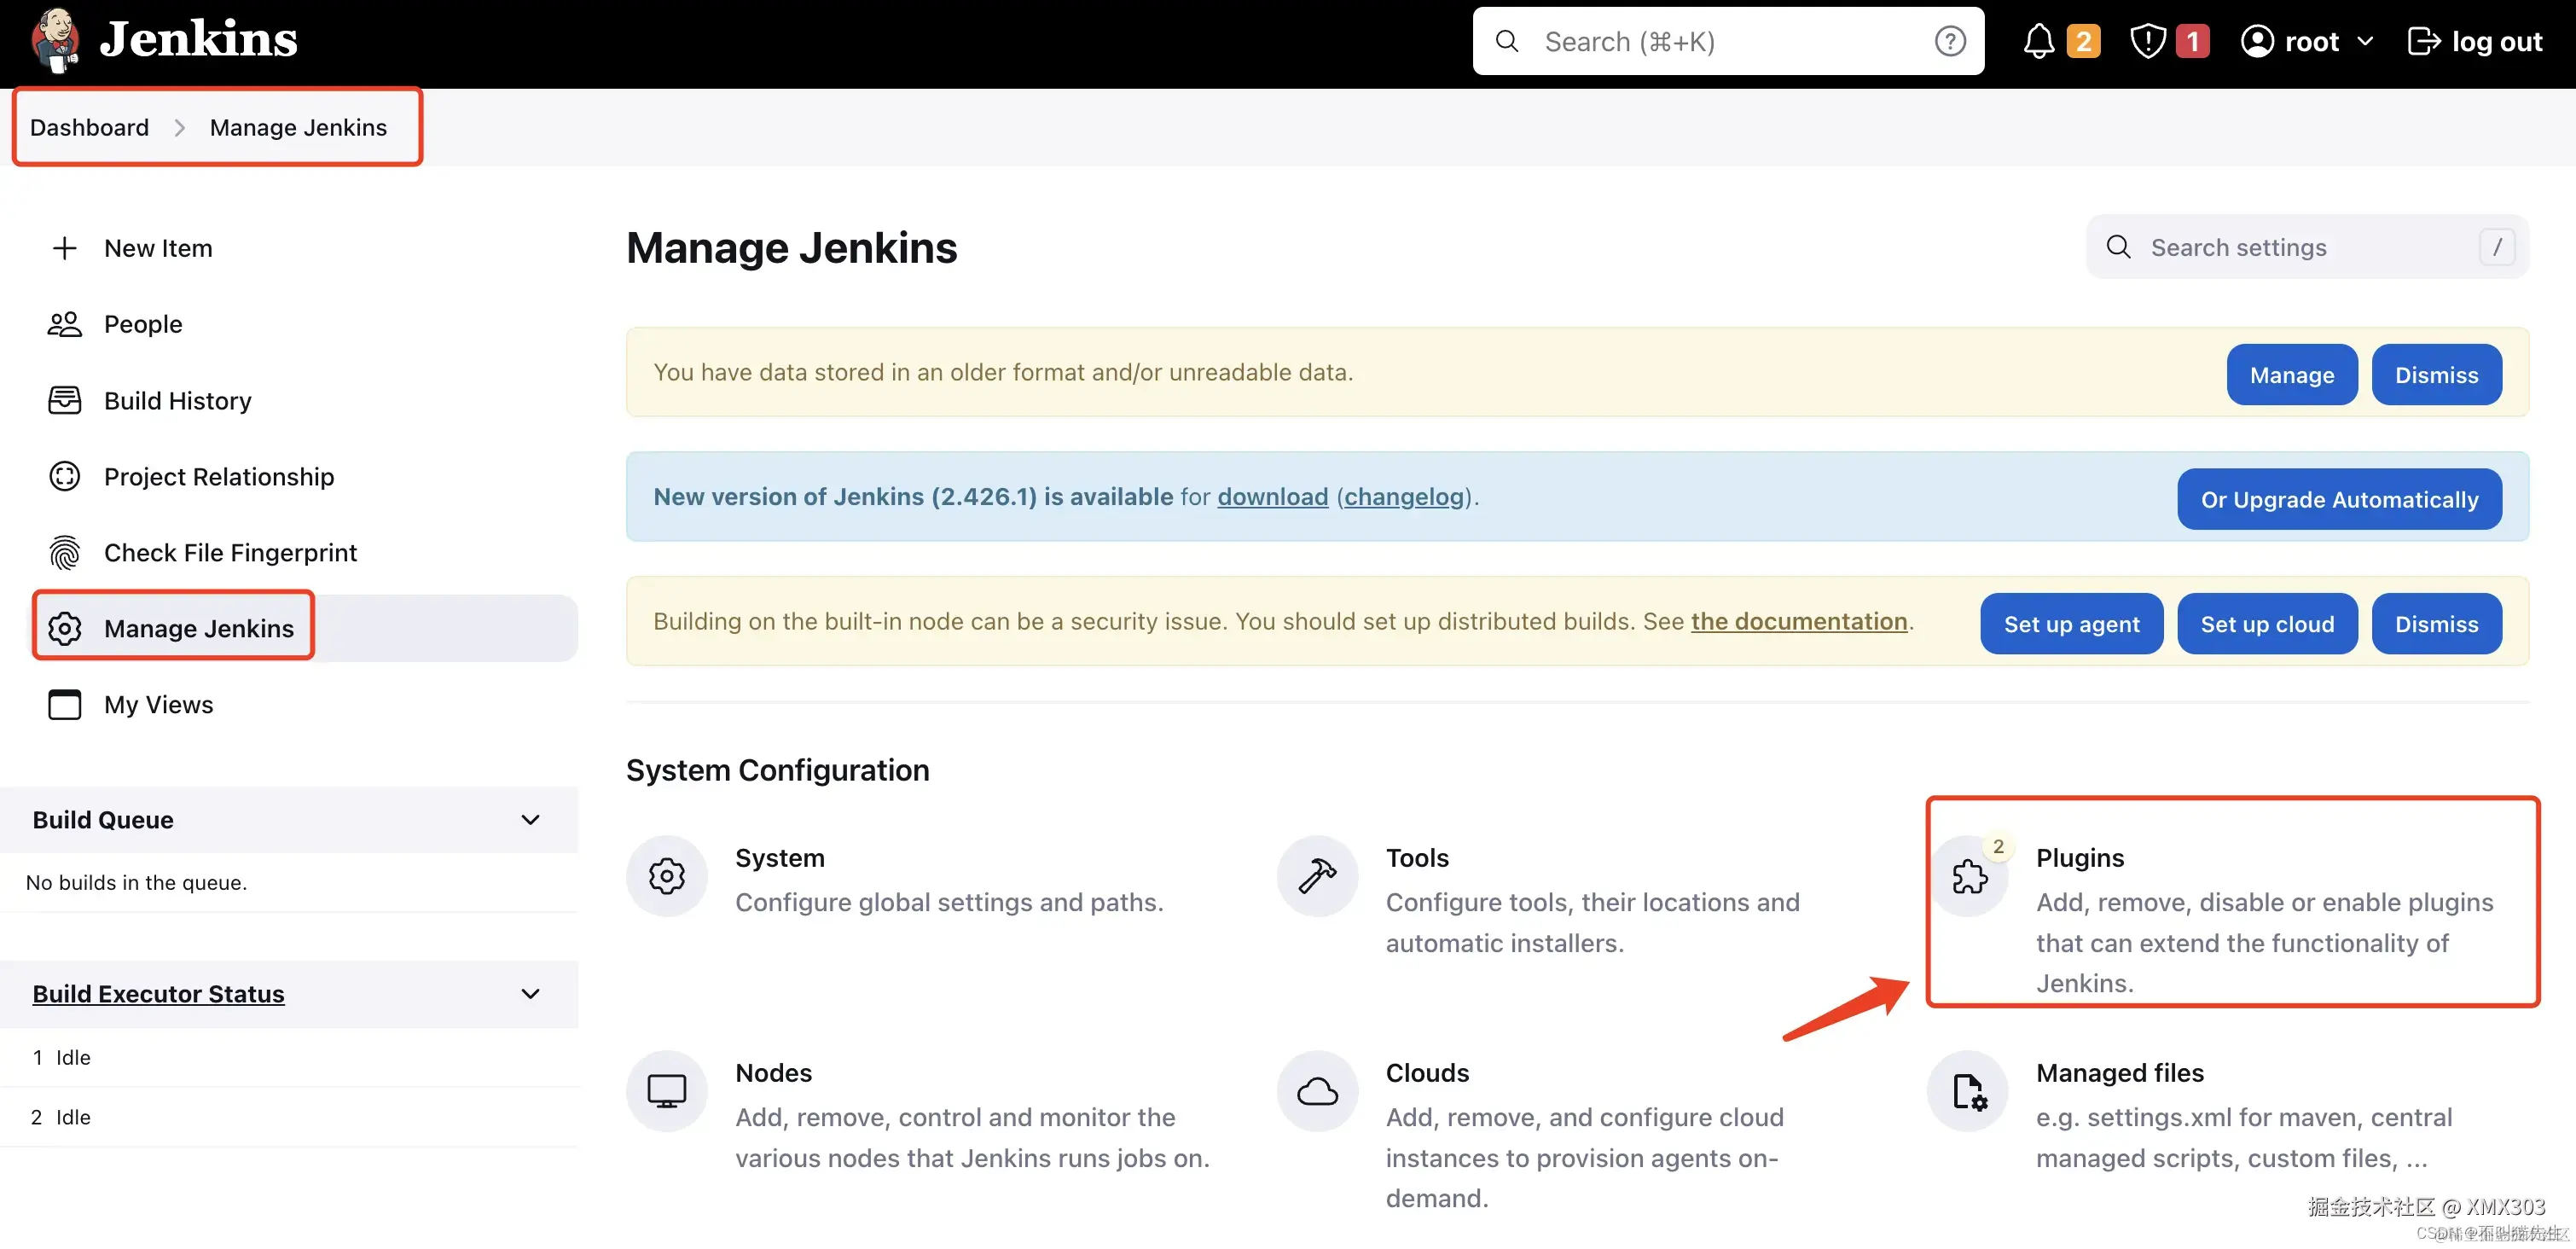Click the Tools hammer icon
The width and height of the screenshot is (2576, 1249).
coord(1317,877)
